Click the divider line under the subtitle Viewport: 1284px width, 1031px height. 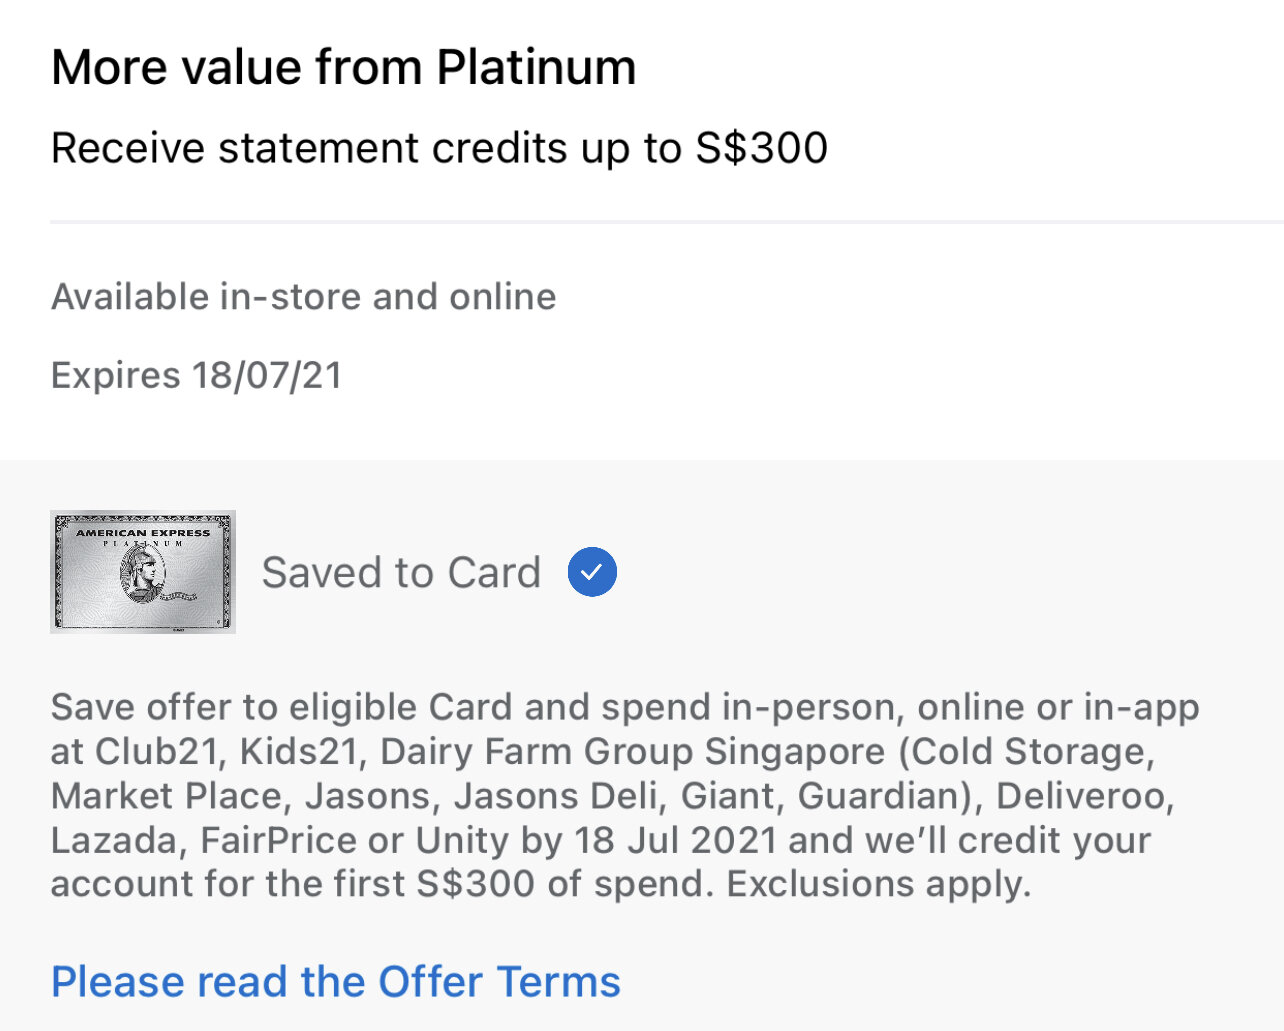coord(667,221)
